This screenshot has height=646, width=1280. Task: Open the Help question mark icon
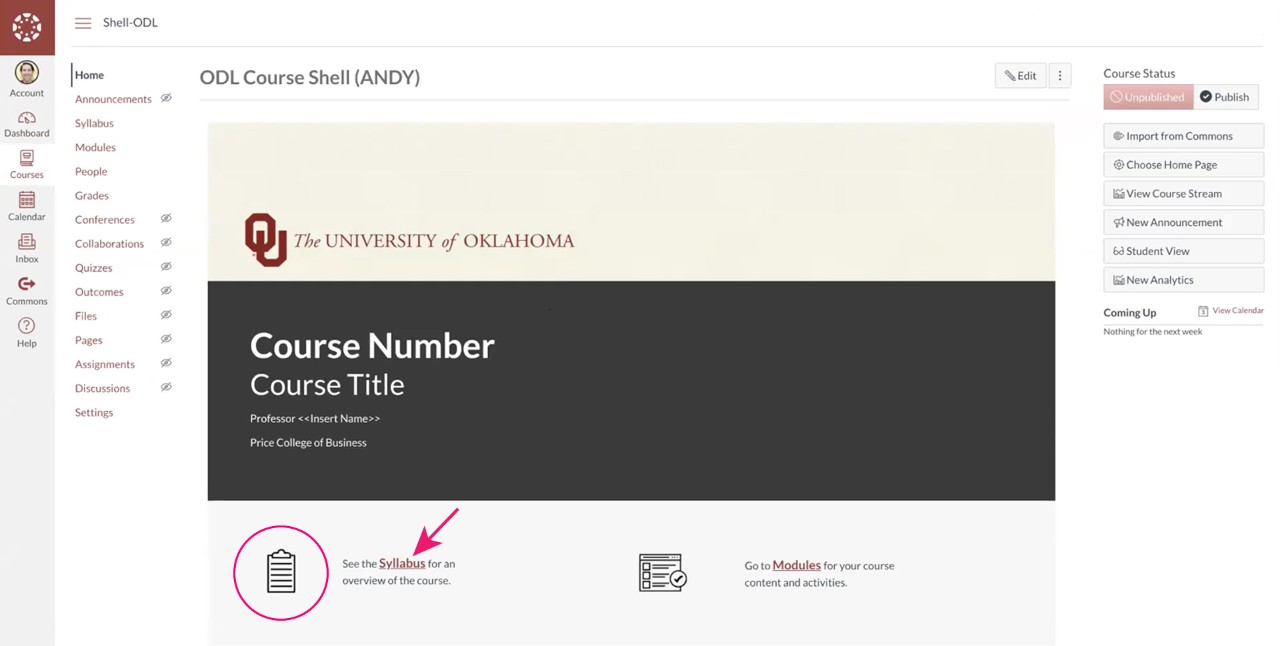click(27, 326)
